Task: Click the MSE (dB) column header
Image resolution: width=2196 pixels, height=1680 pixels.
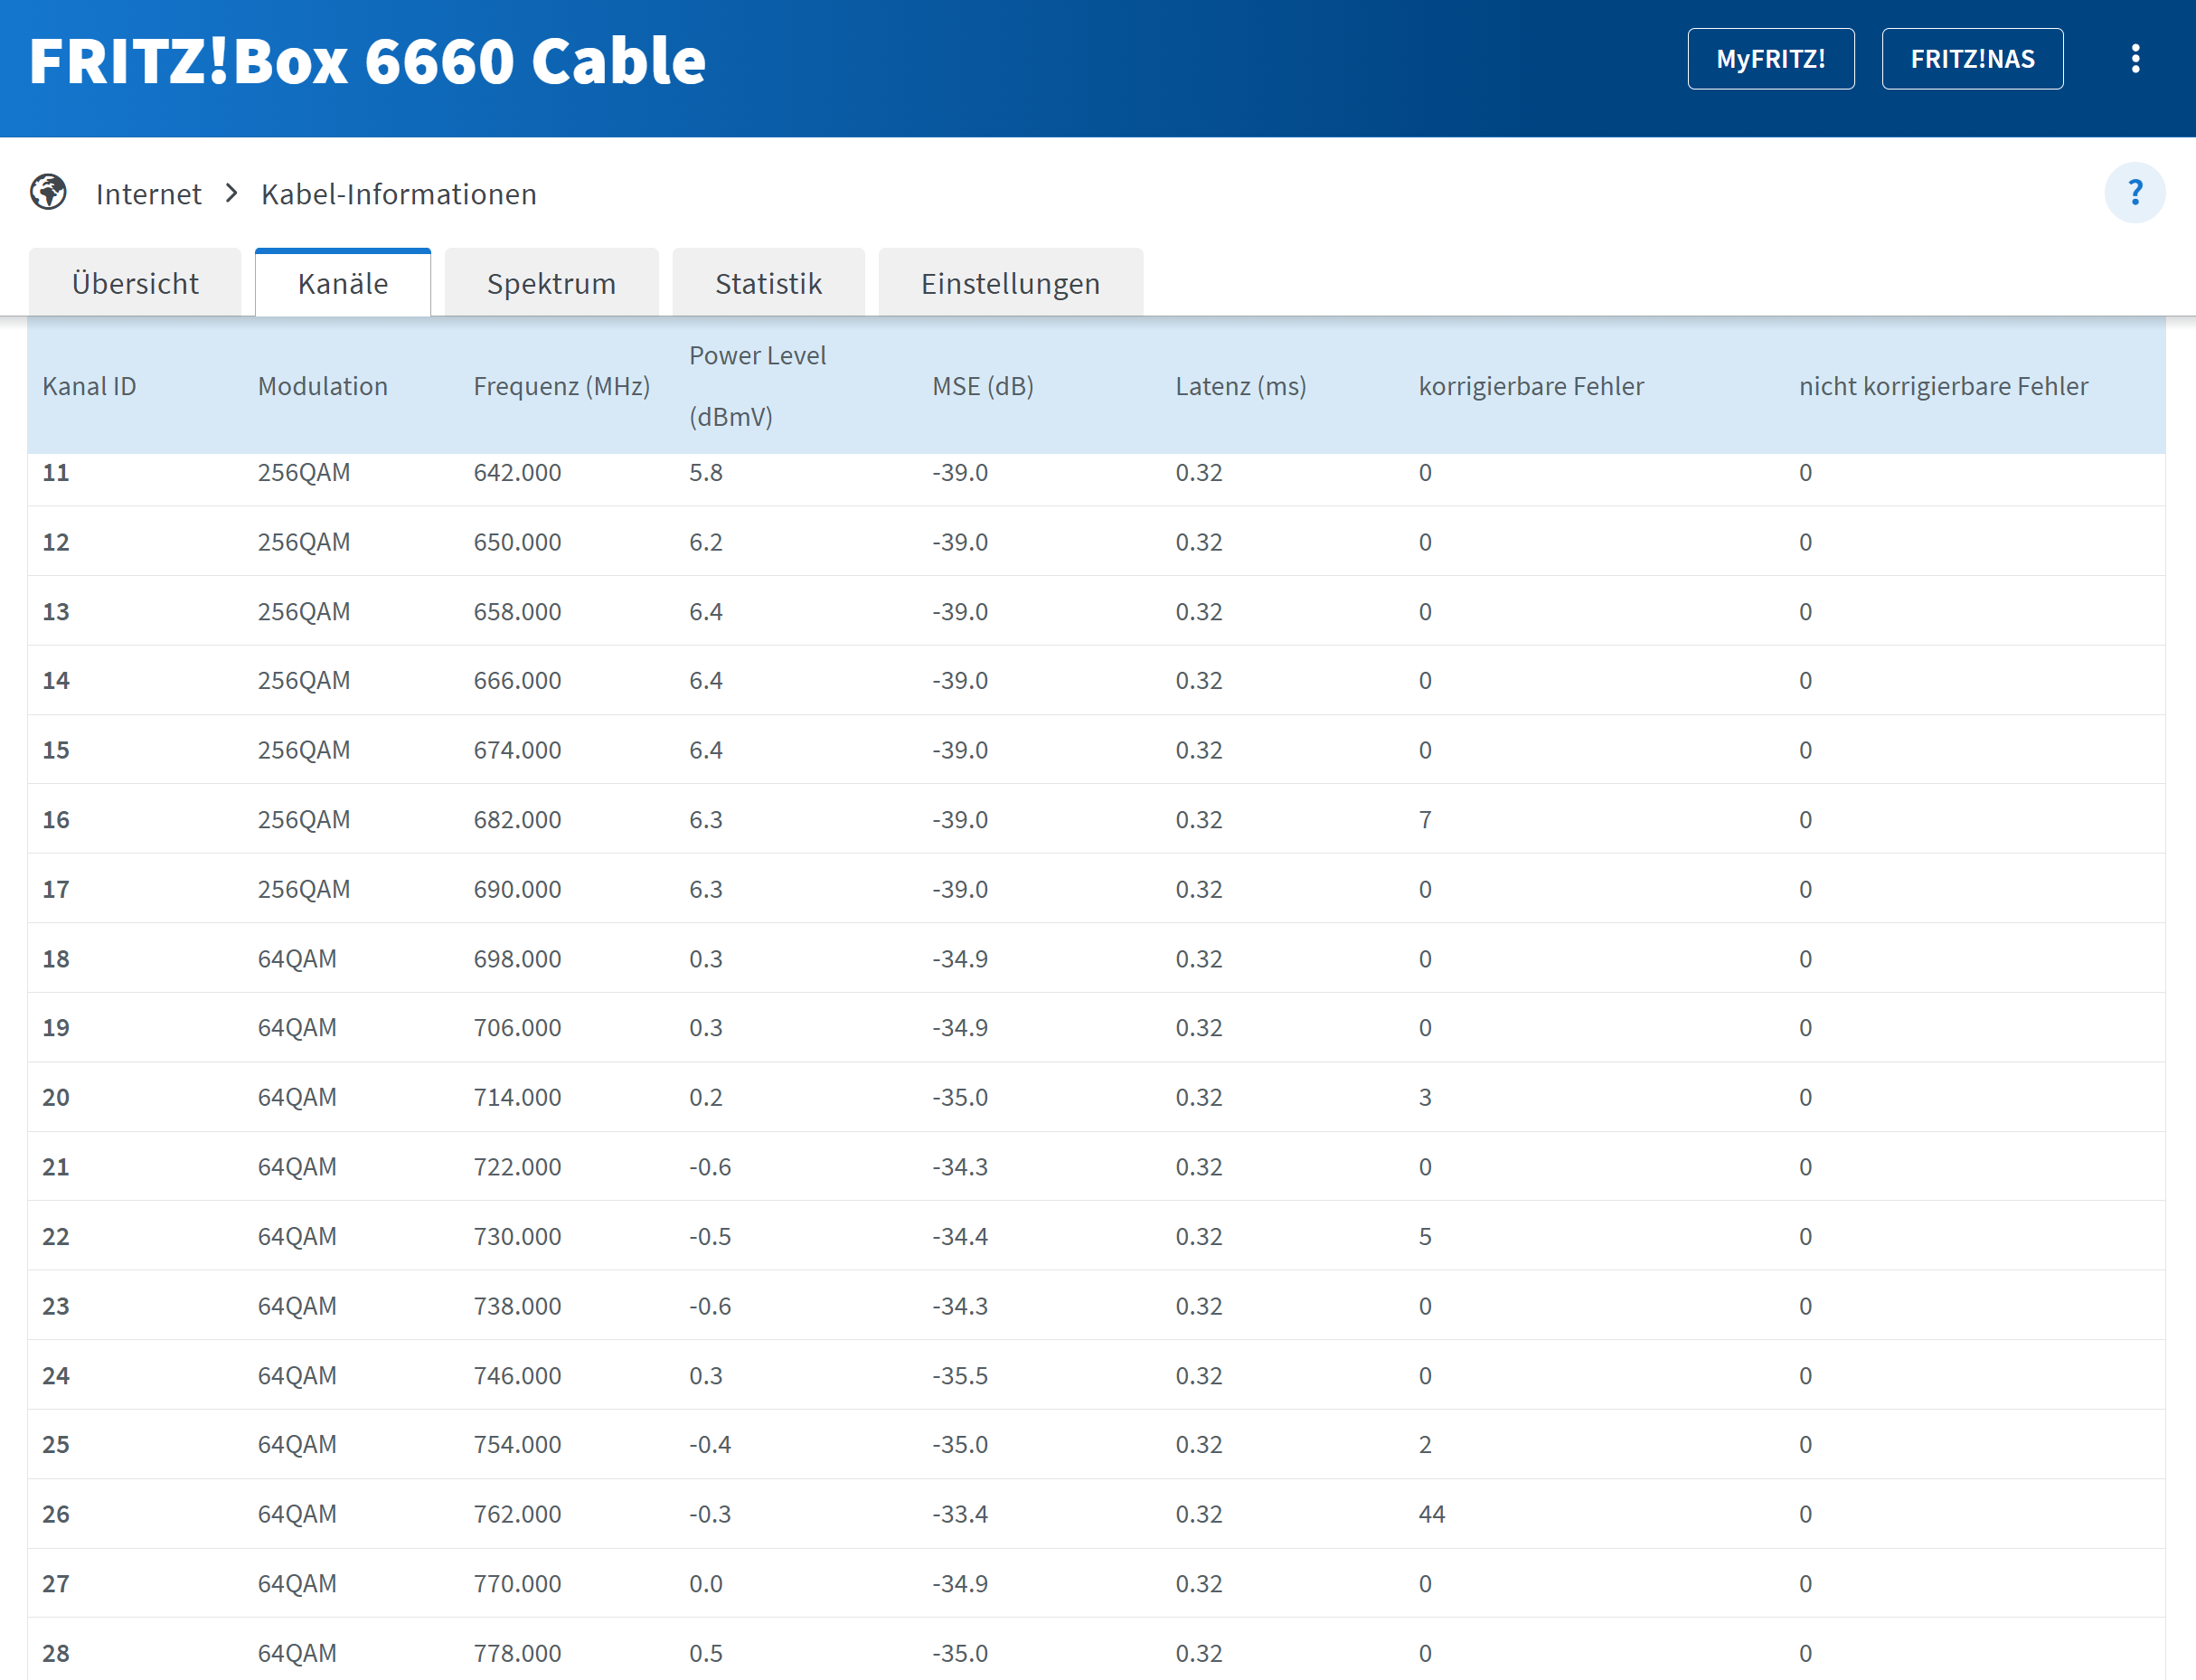Action: pyautogui.click(x=982, y=386)
